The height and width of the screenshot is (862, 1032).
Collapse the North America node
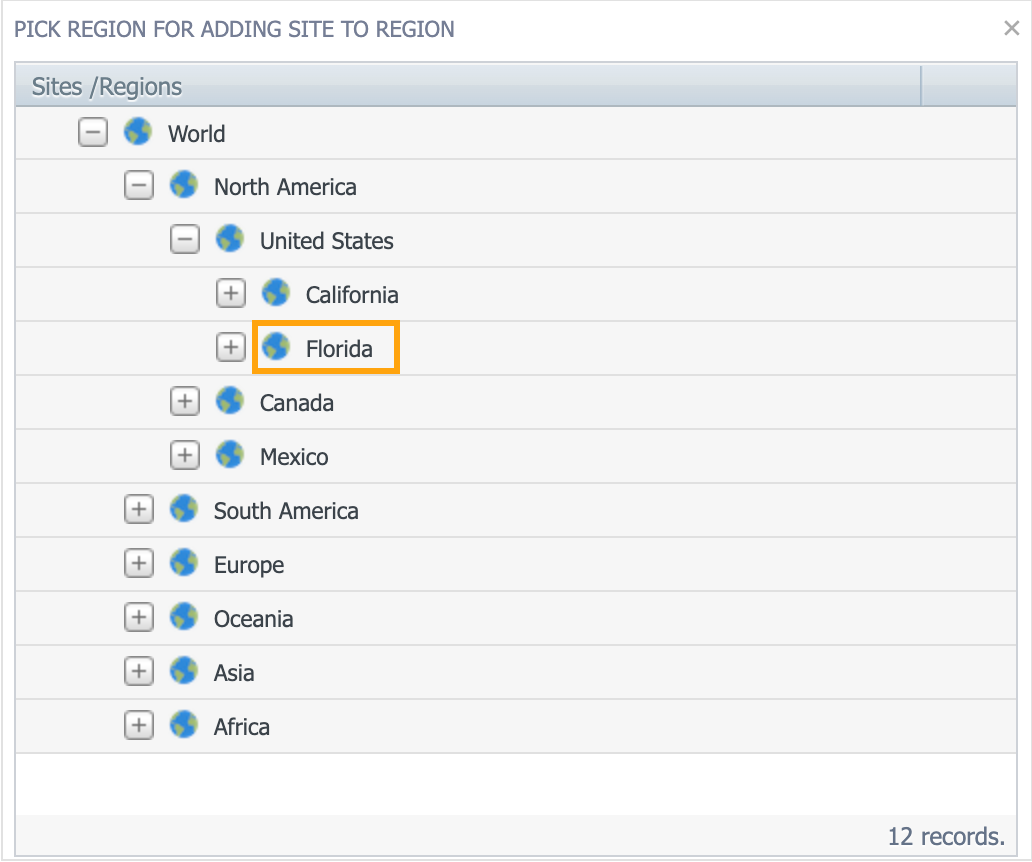pos(139,187)
